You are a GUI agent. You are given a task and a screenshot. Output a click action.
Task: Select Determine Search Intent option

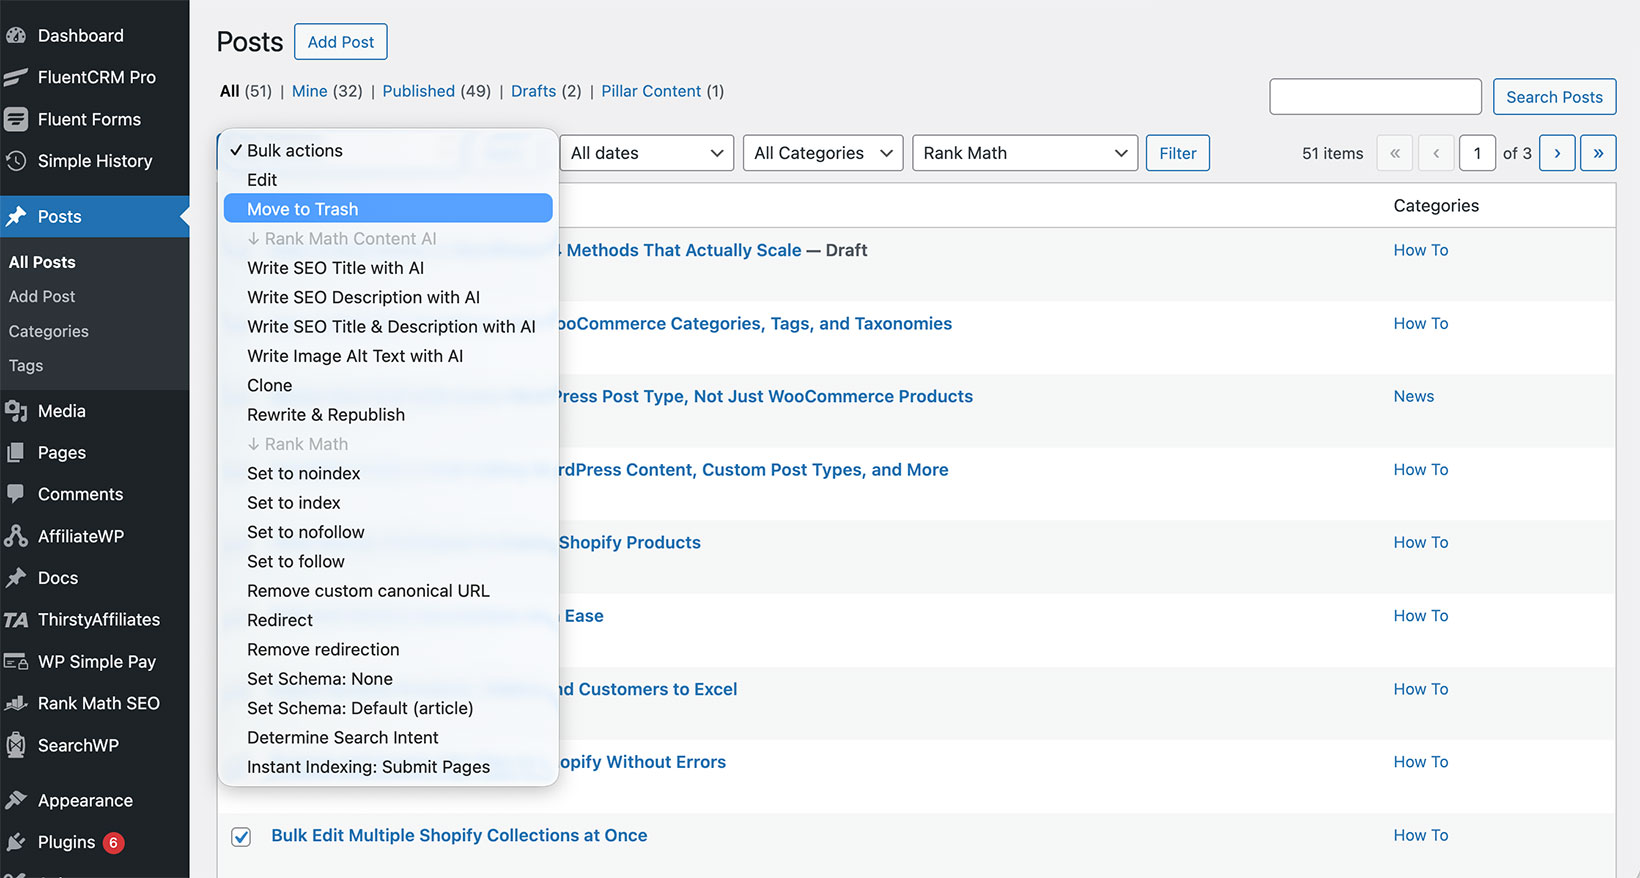[388, 737]
